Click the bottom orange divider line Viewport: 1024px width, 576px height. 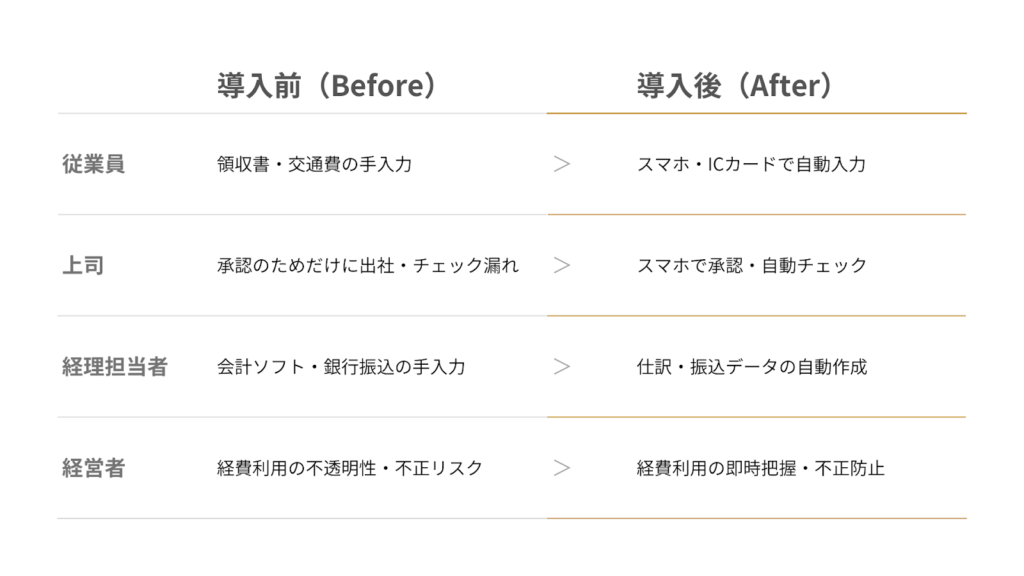pyautogui.click(x=756, y=518)
